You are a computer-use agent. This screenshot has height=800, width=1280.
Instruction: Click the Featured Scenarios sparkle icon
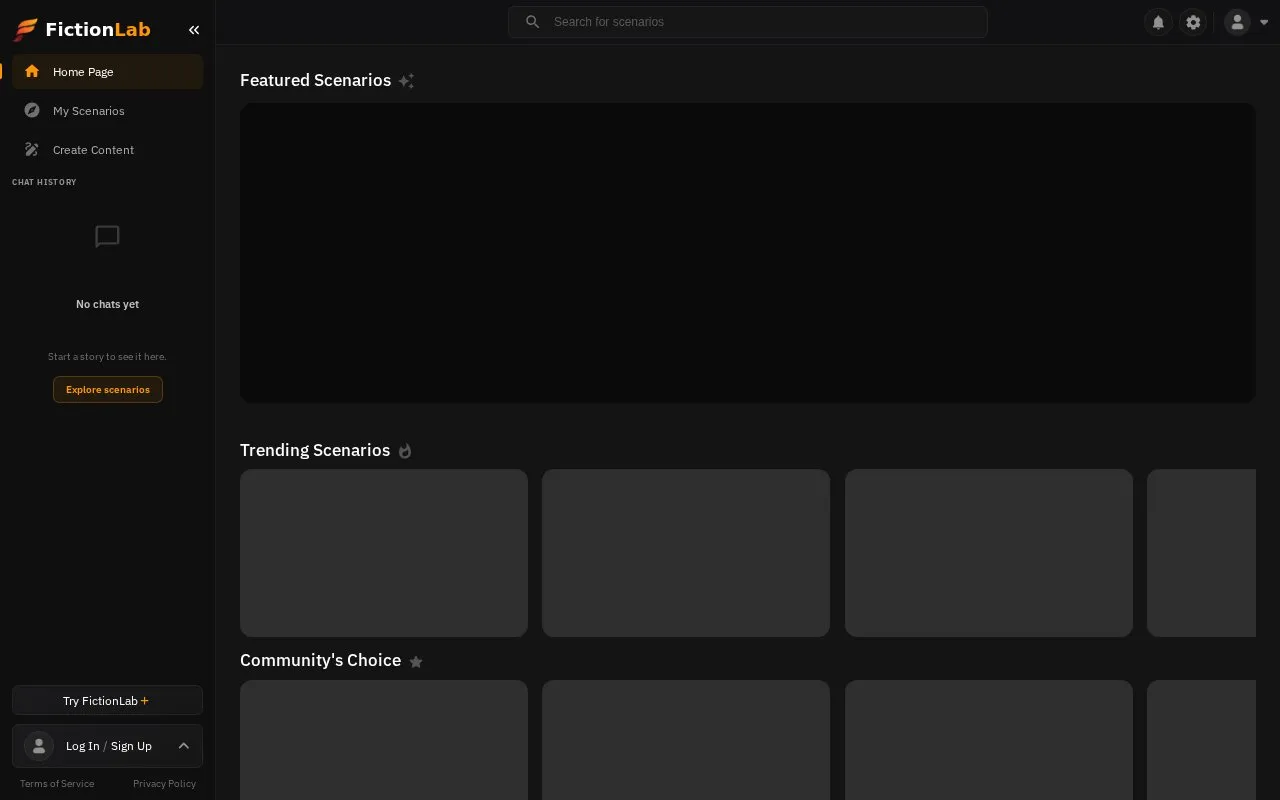(406, 81)
